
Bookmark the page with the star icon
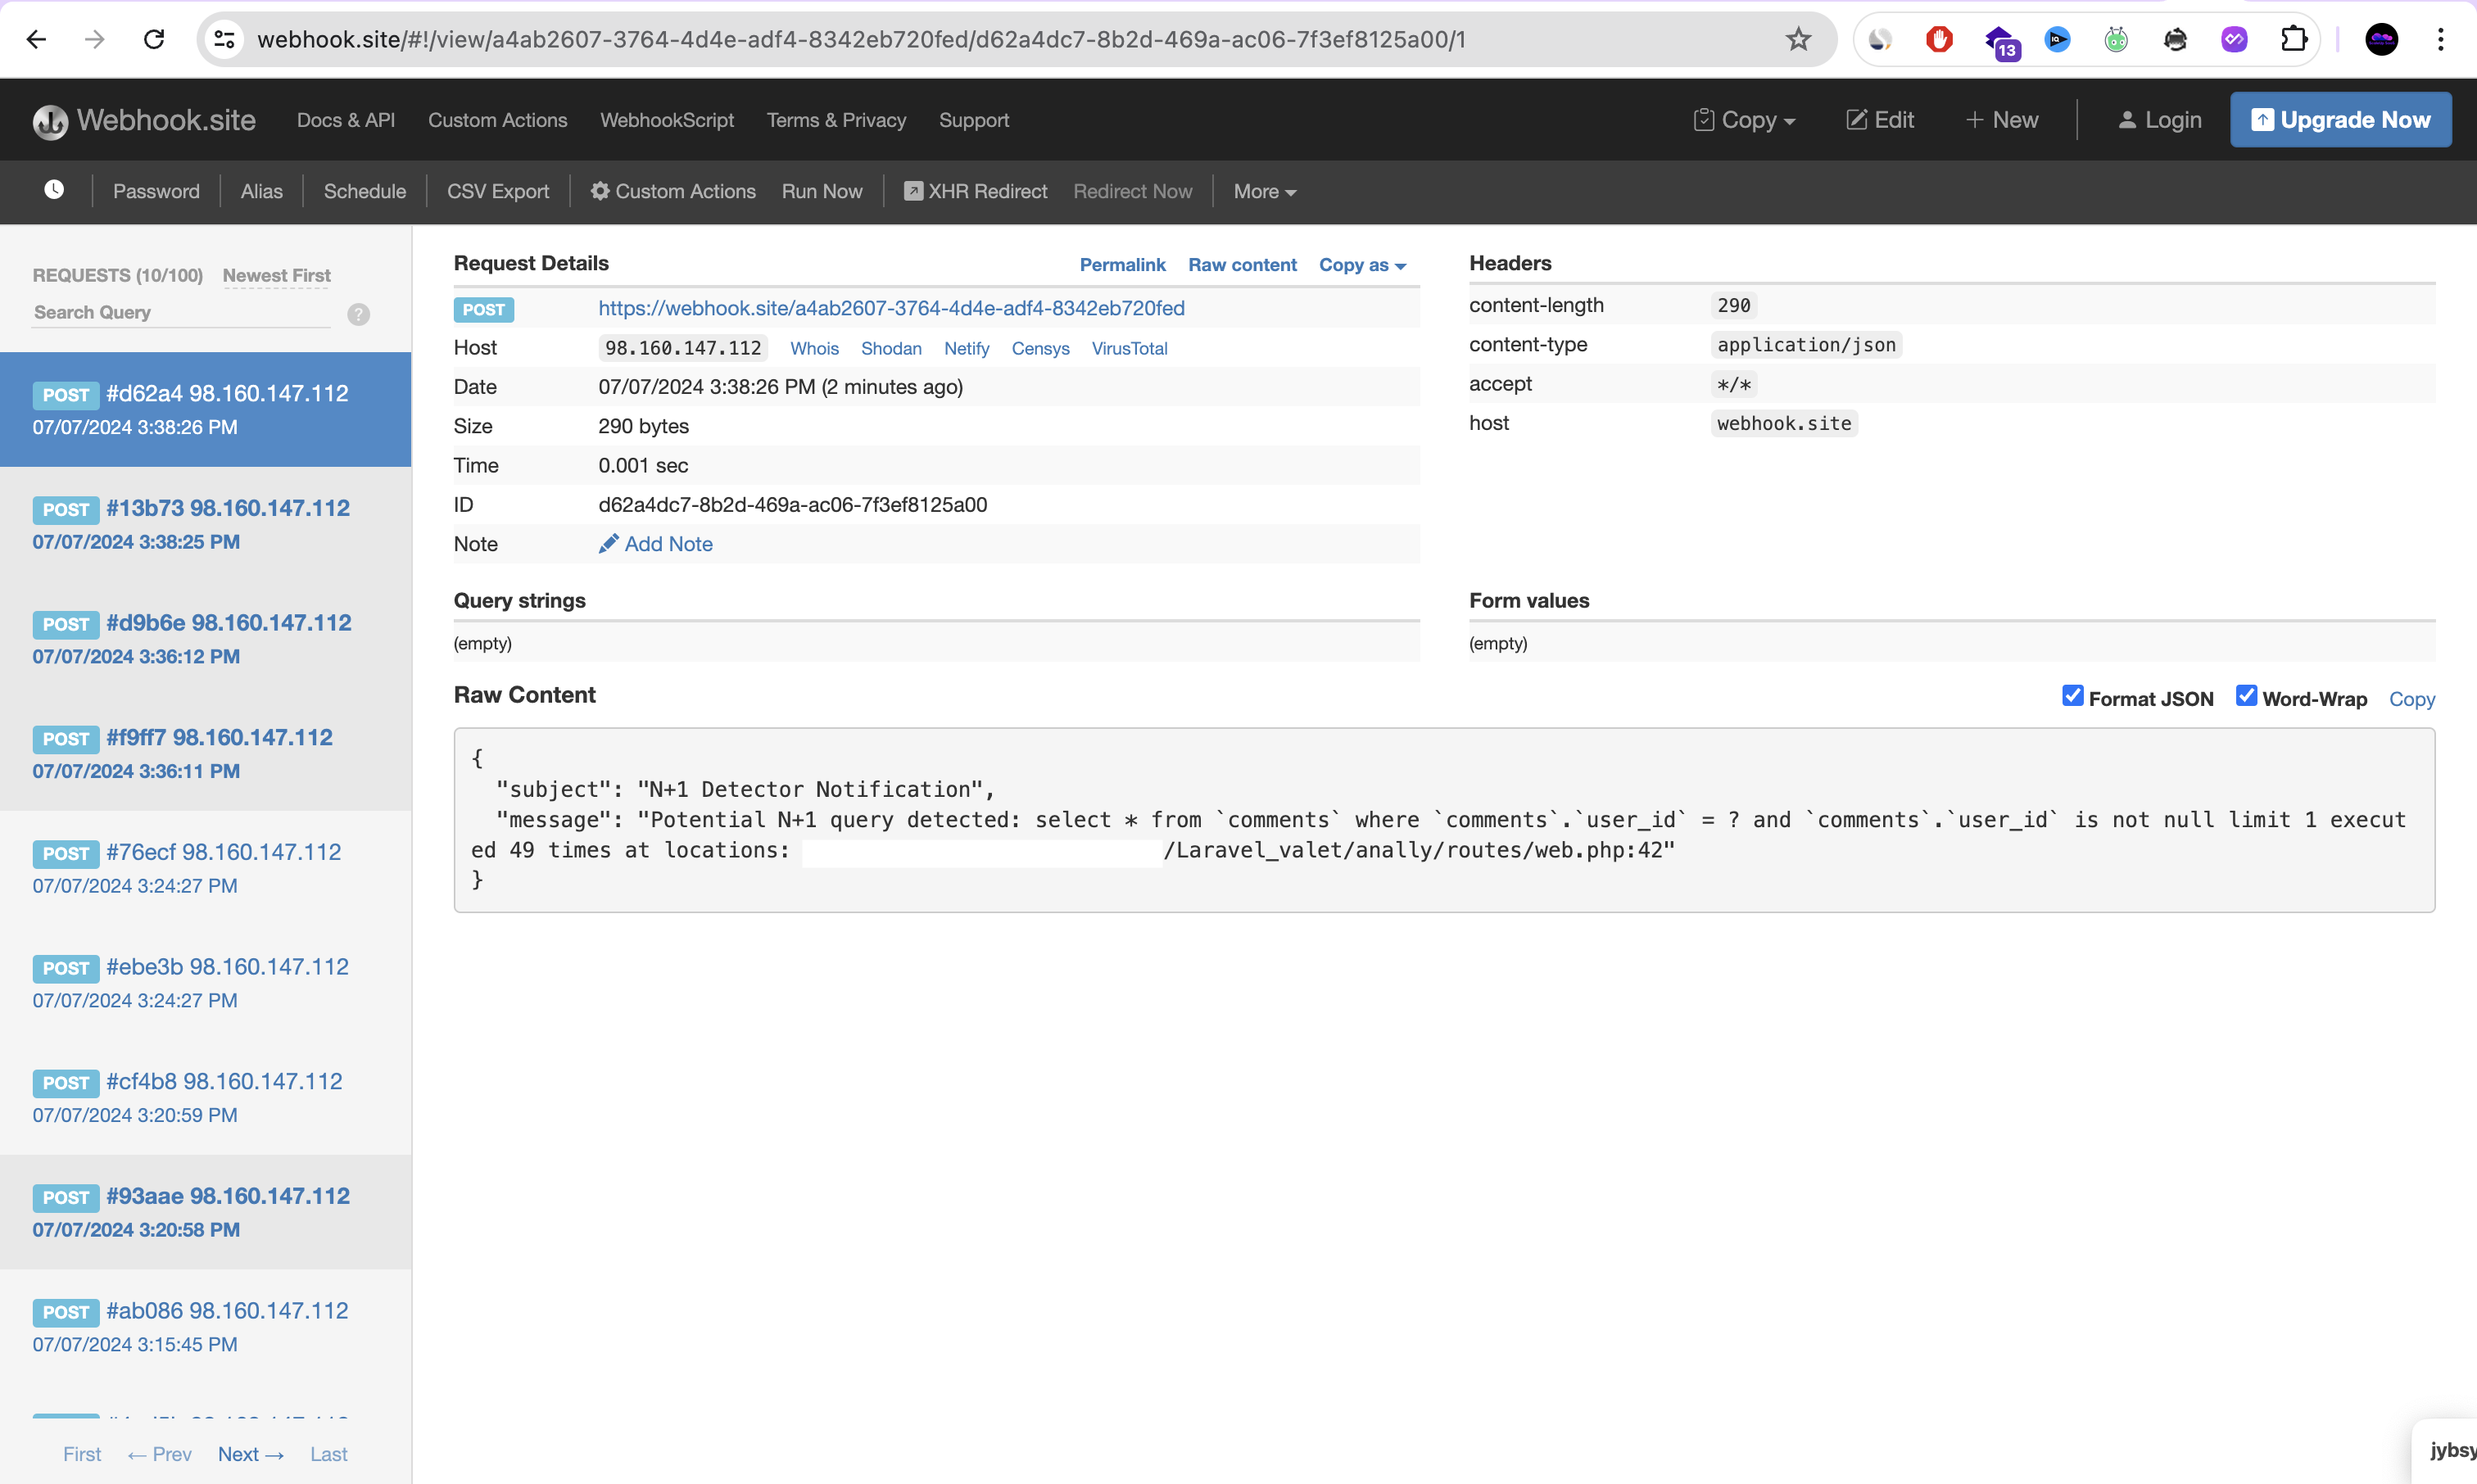click(1797, 39)
